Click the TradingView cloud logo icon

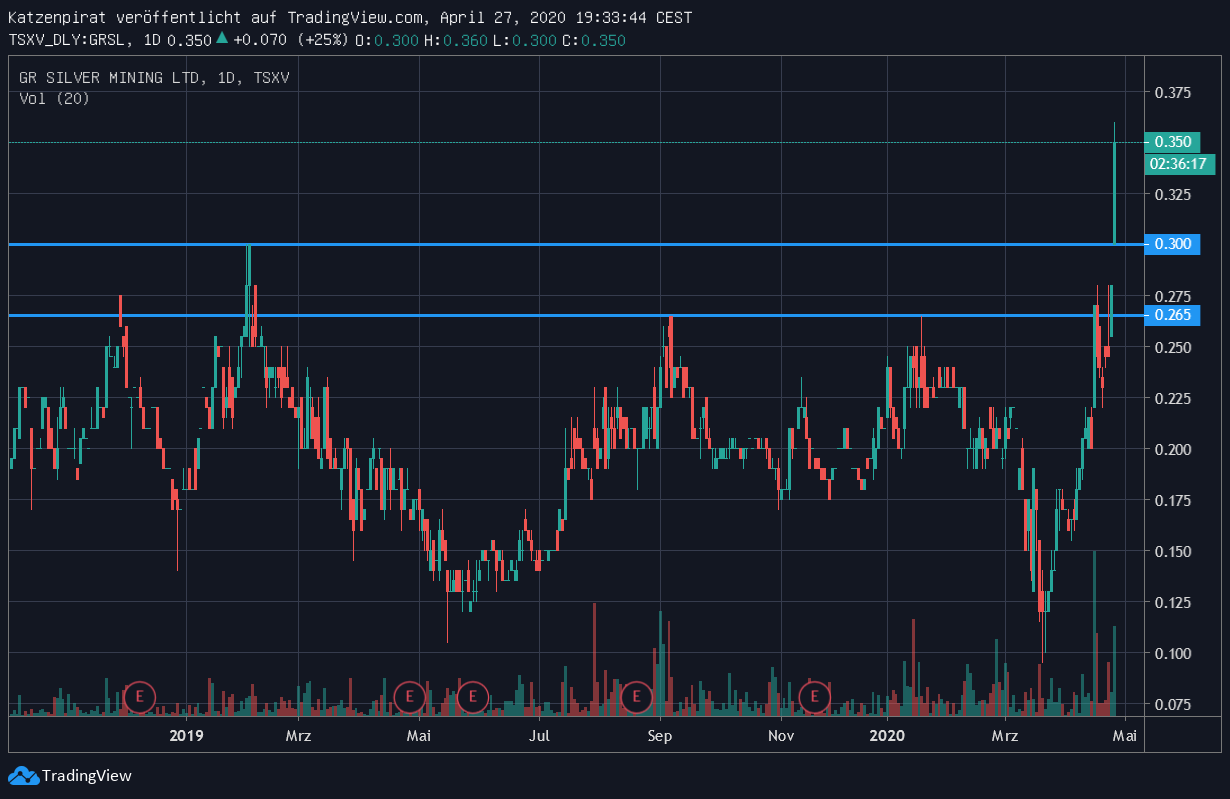pos(23,775)
